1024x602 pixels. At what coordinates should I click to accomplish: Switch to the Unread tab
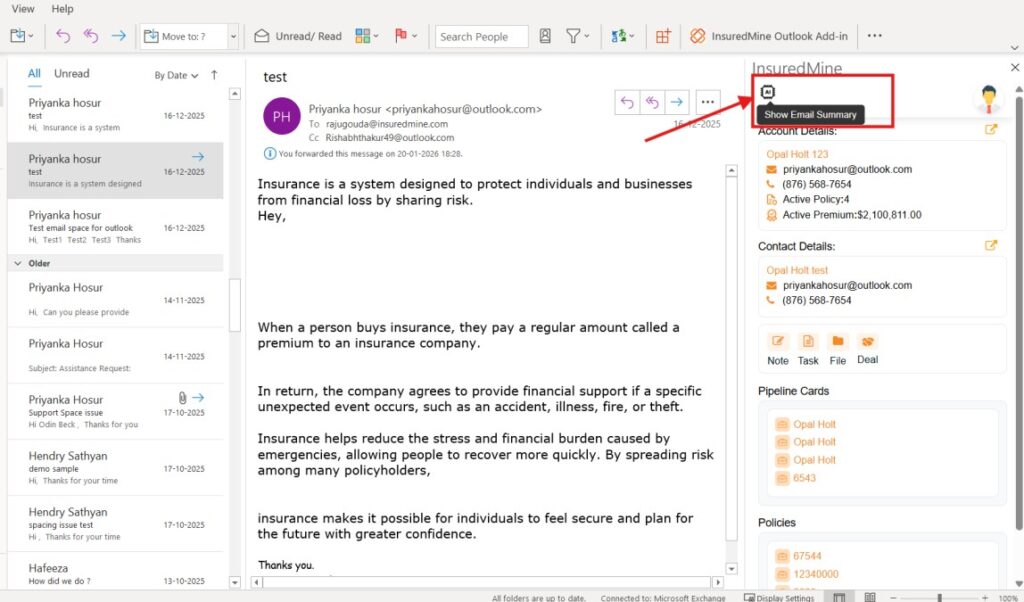click(71, 73)
